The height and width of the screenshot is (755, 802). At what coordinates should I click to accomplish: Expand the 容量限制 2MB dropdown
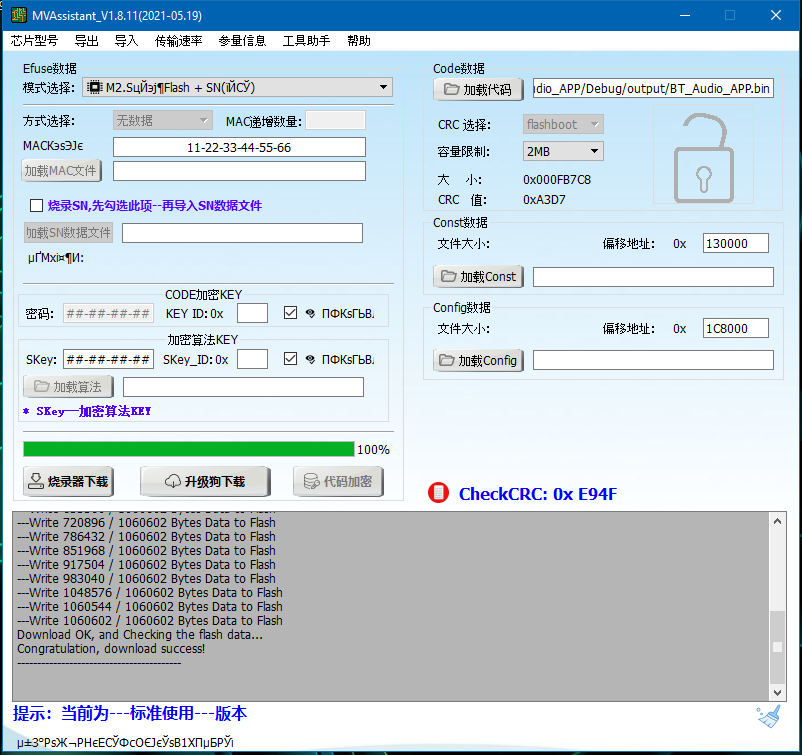563,151
